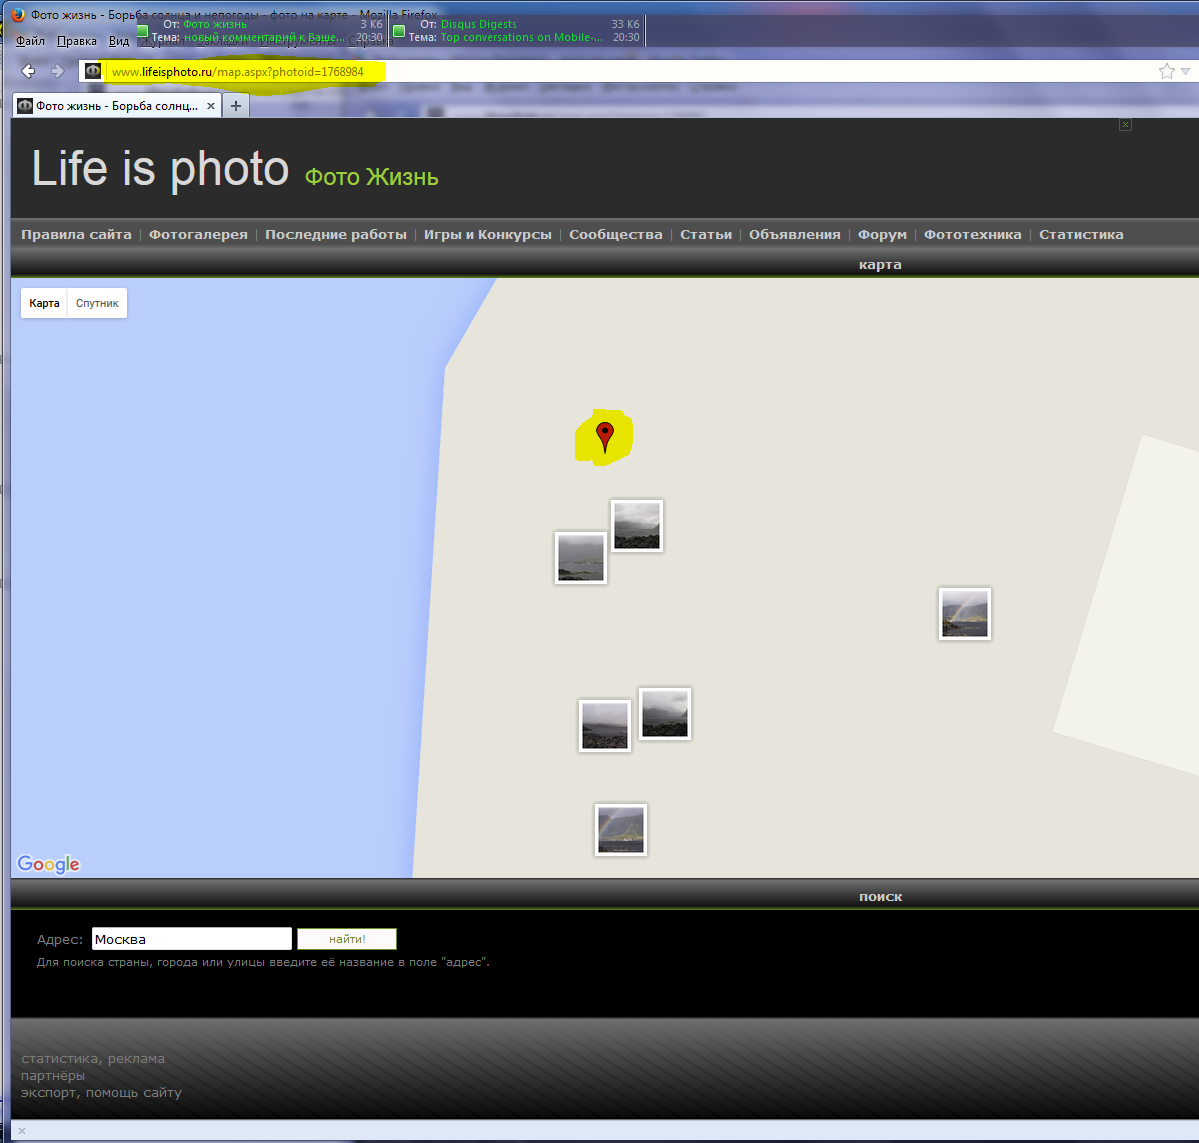Click the Disqus Digests mail notification
The width and height of the screenshot is (1199, 1143).
click(517, 30)
